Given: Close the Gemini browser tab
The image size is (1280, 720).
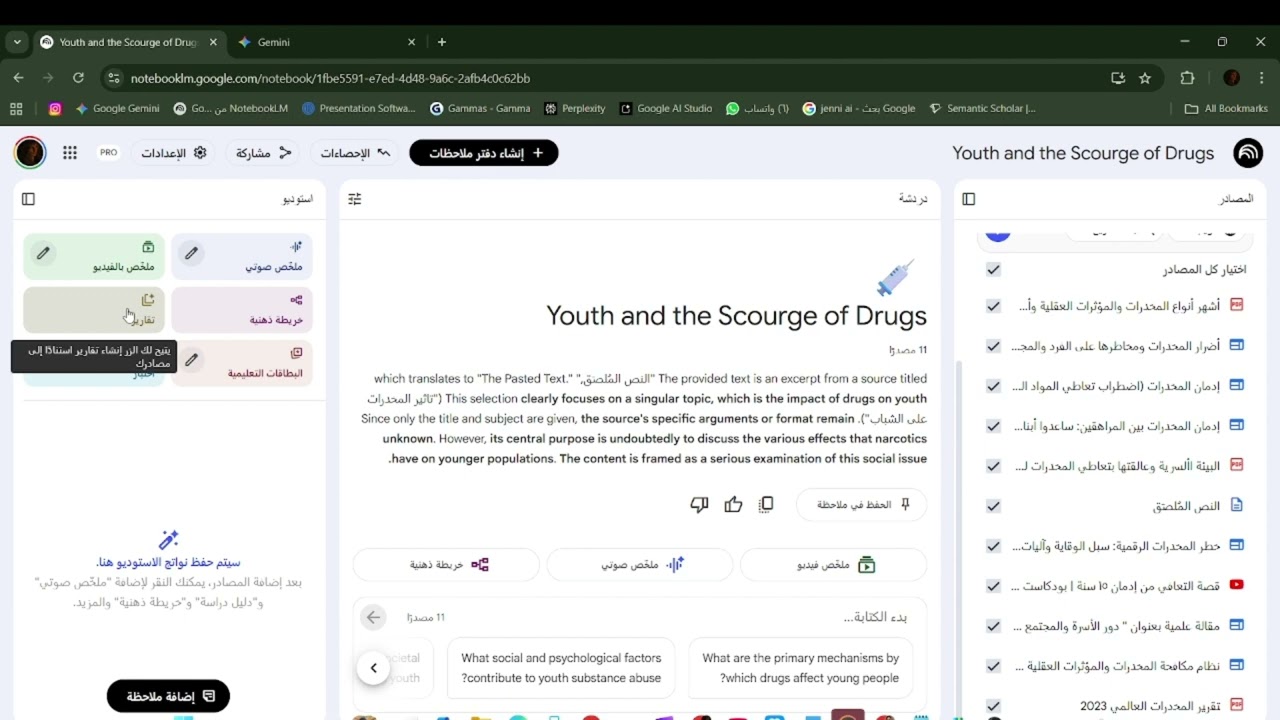Looking at the screenshot, I should [411, 42].
